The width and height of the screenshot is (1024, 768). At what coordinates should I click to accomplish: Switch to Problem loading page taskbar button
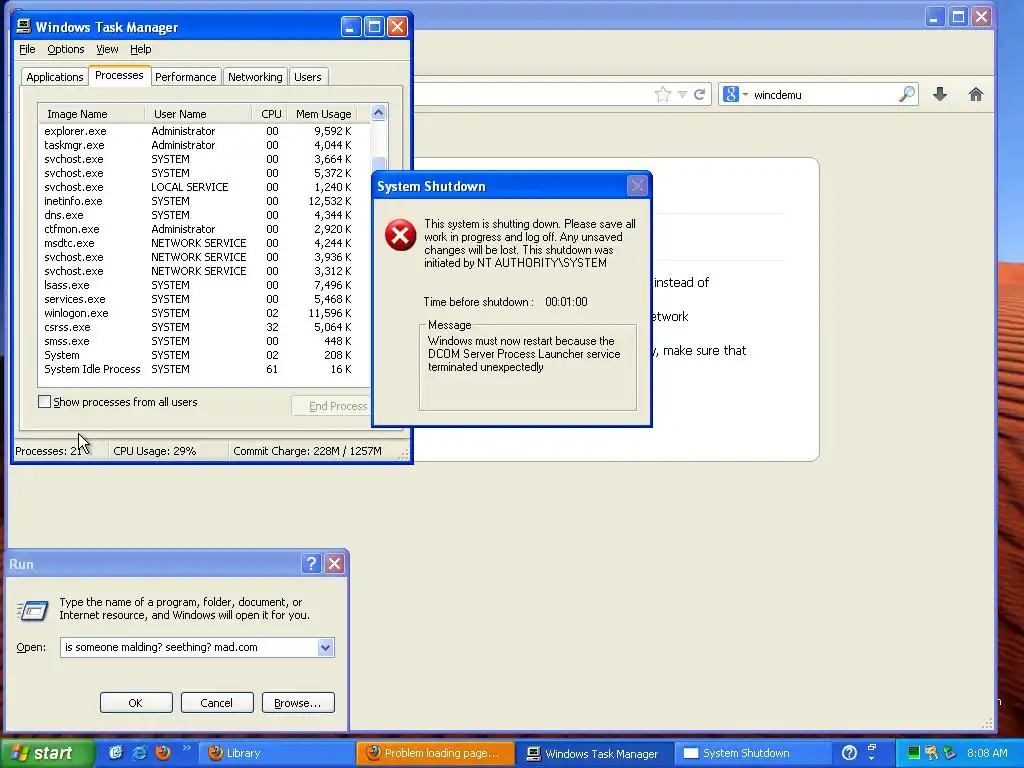(436, 754)
